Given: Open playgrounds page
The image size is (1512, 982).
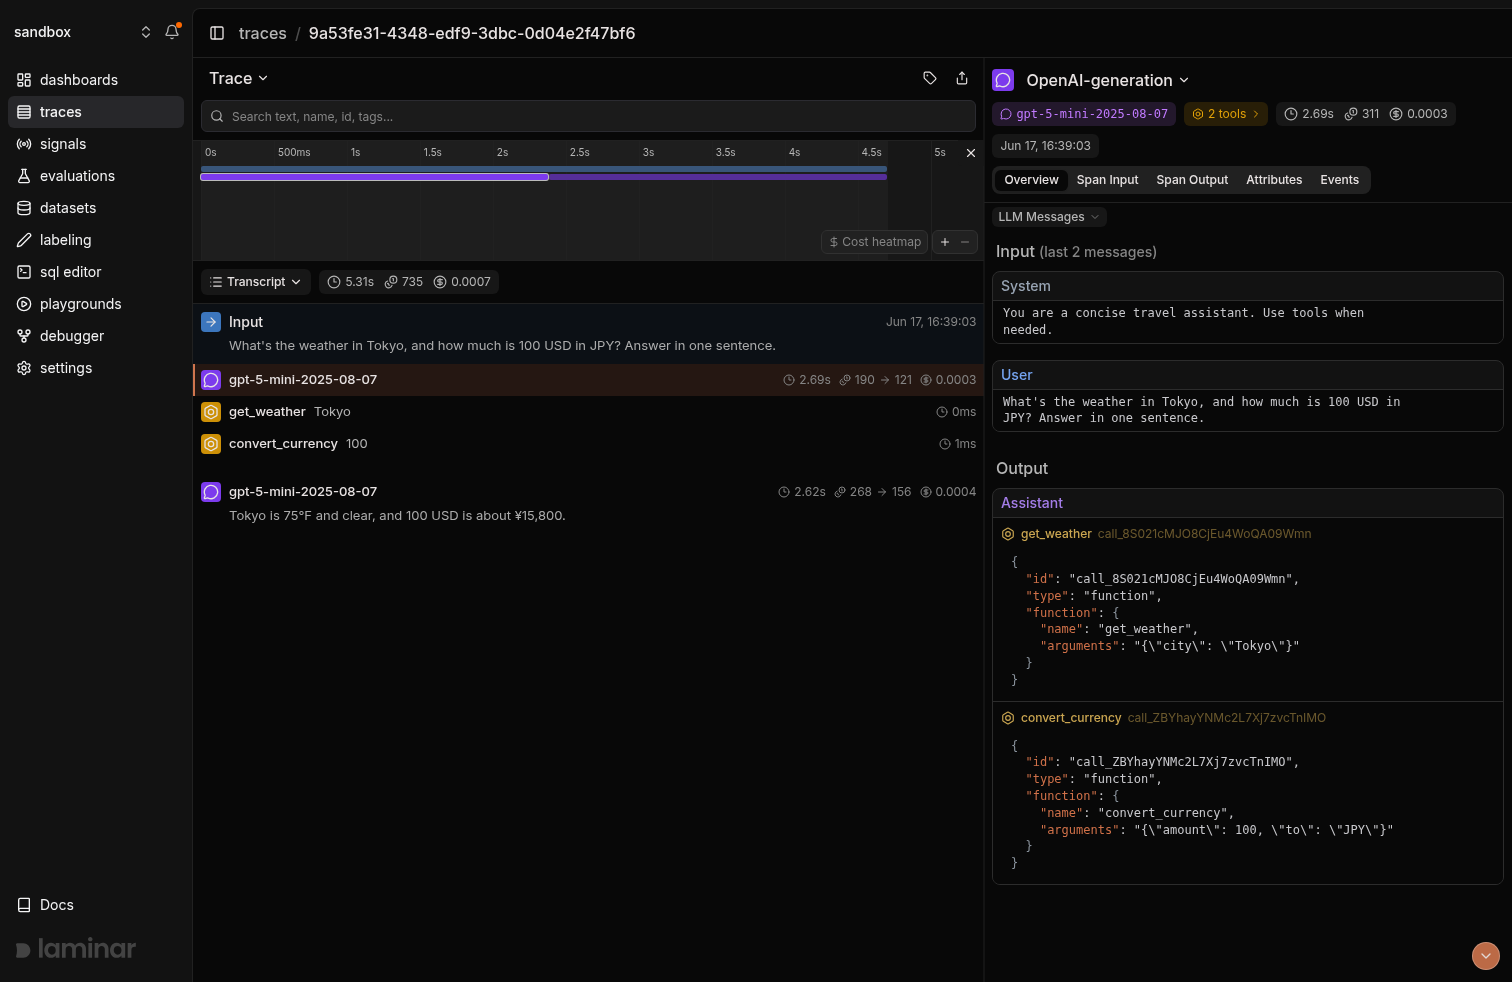Looking at the screenshot, I should click(x=96, y=304).
